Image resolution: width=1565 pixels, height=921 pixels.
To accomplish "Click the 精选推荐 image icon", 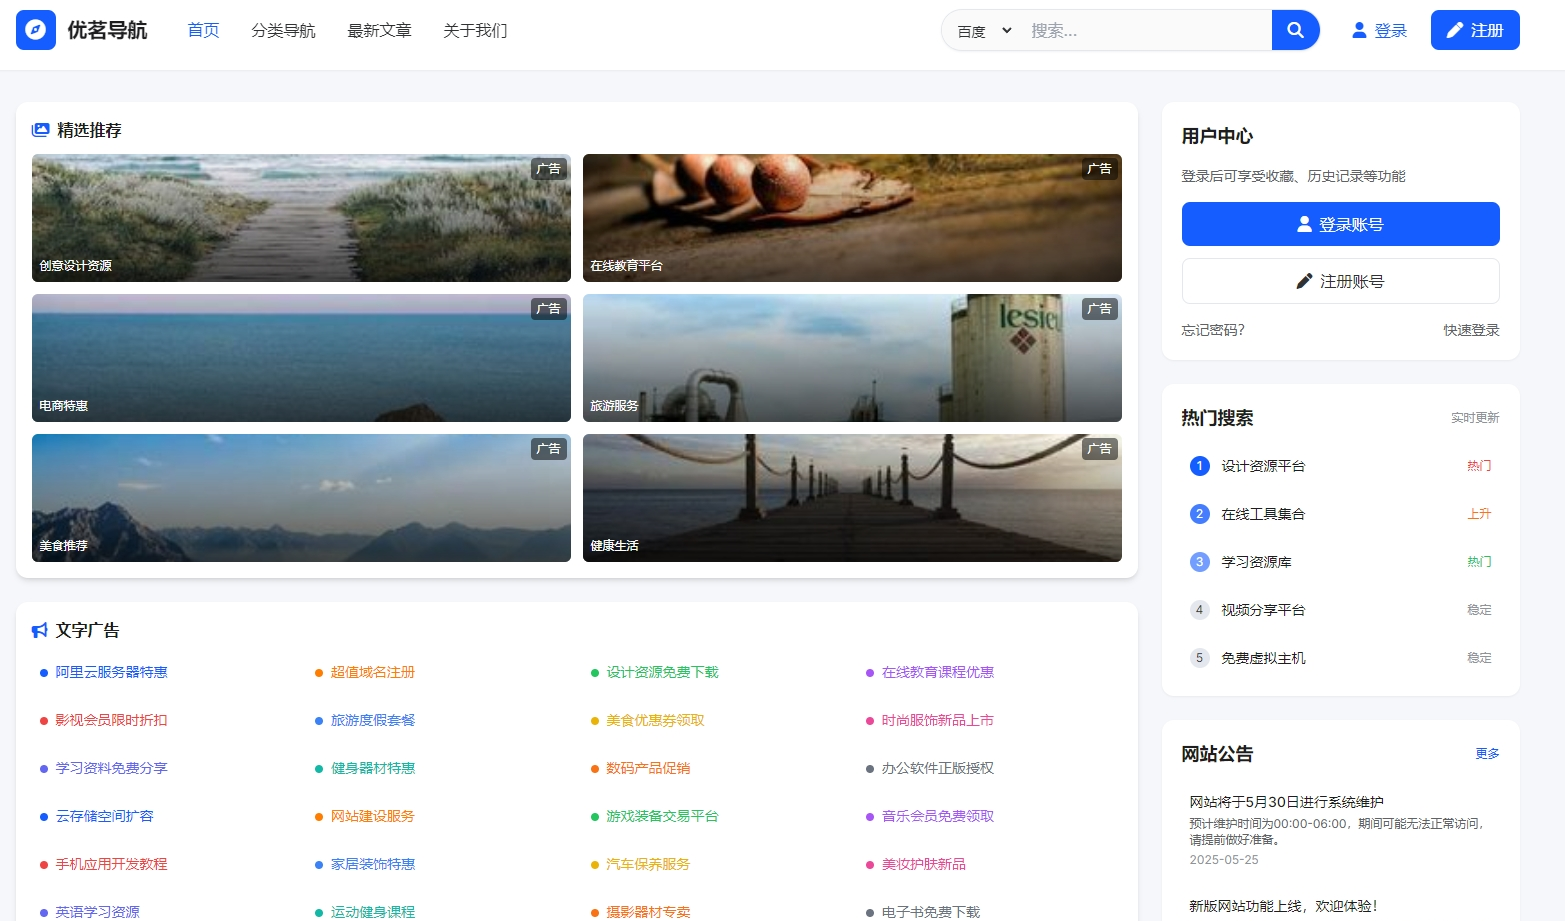I will 40,130.
